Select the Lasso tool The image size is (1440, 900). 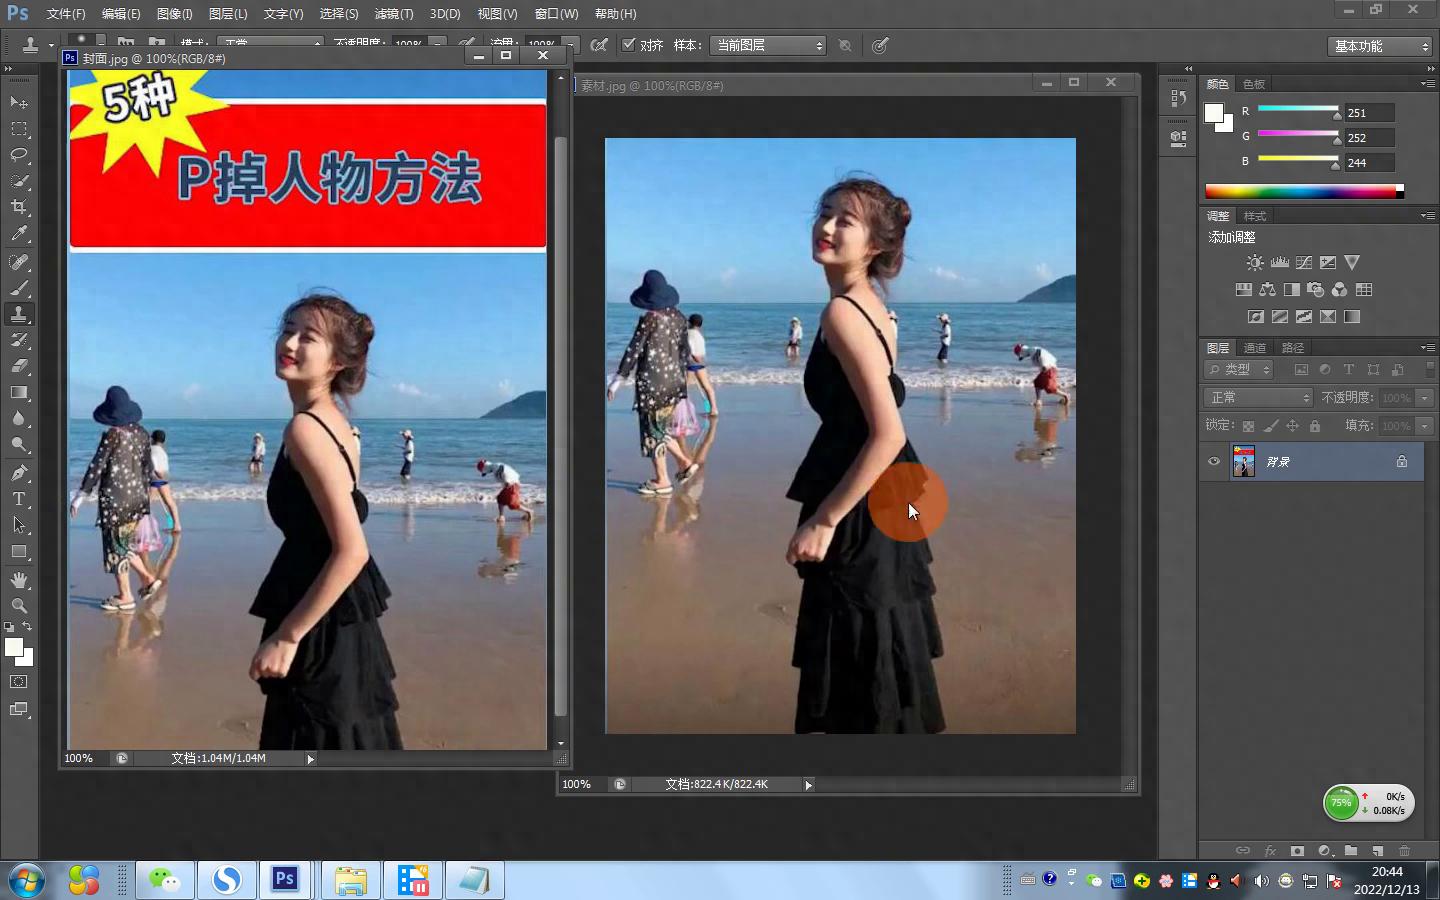click(19, 155)
